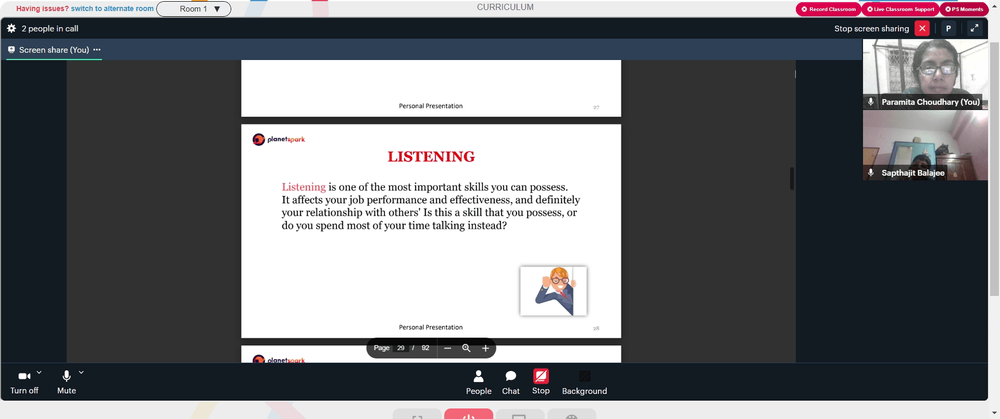Turn off the camera
The height and width of the screenshot is (419, 1000).
tap(24, 382)
